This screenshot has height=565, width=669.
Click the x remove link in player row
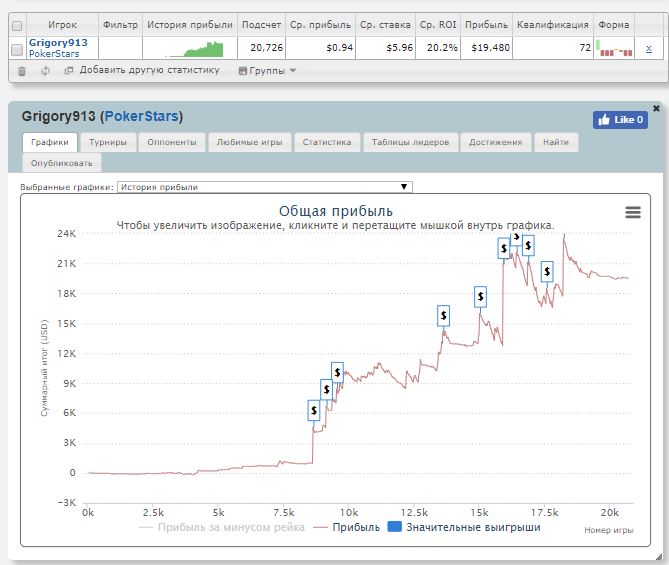[x=648, y=48]
